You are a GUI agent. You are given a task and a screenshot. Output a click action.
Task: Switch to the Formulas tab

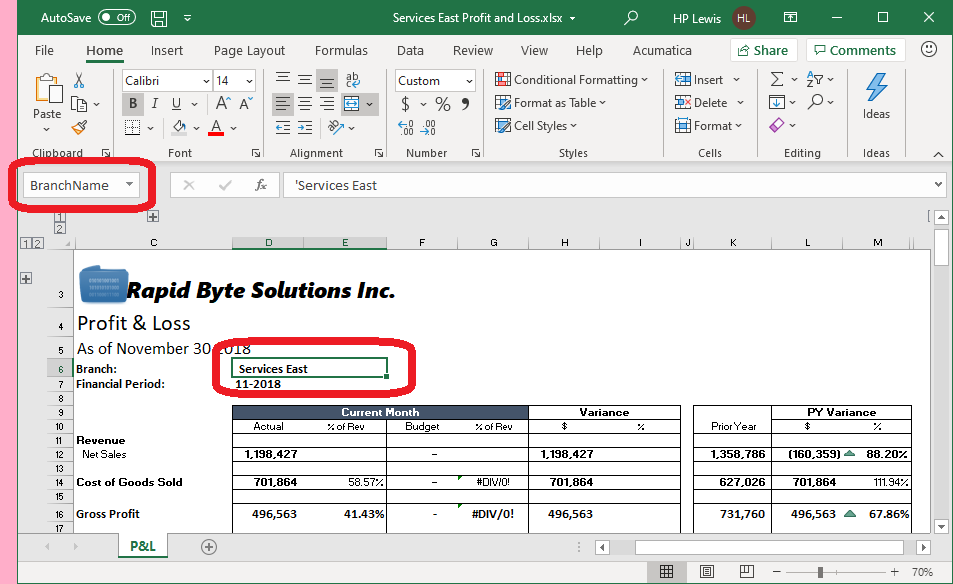pos(341,50)
